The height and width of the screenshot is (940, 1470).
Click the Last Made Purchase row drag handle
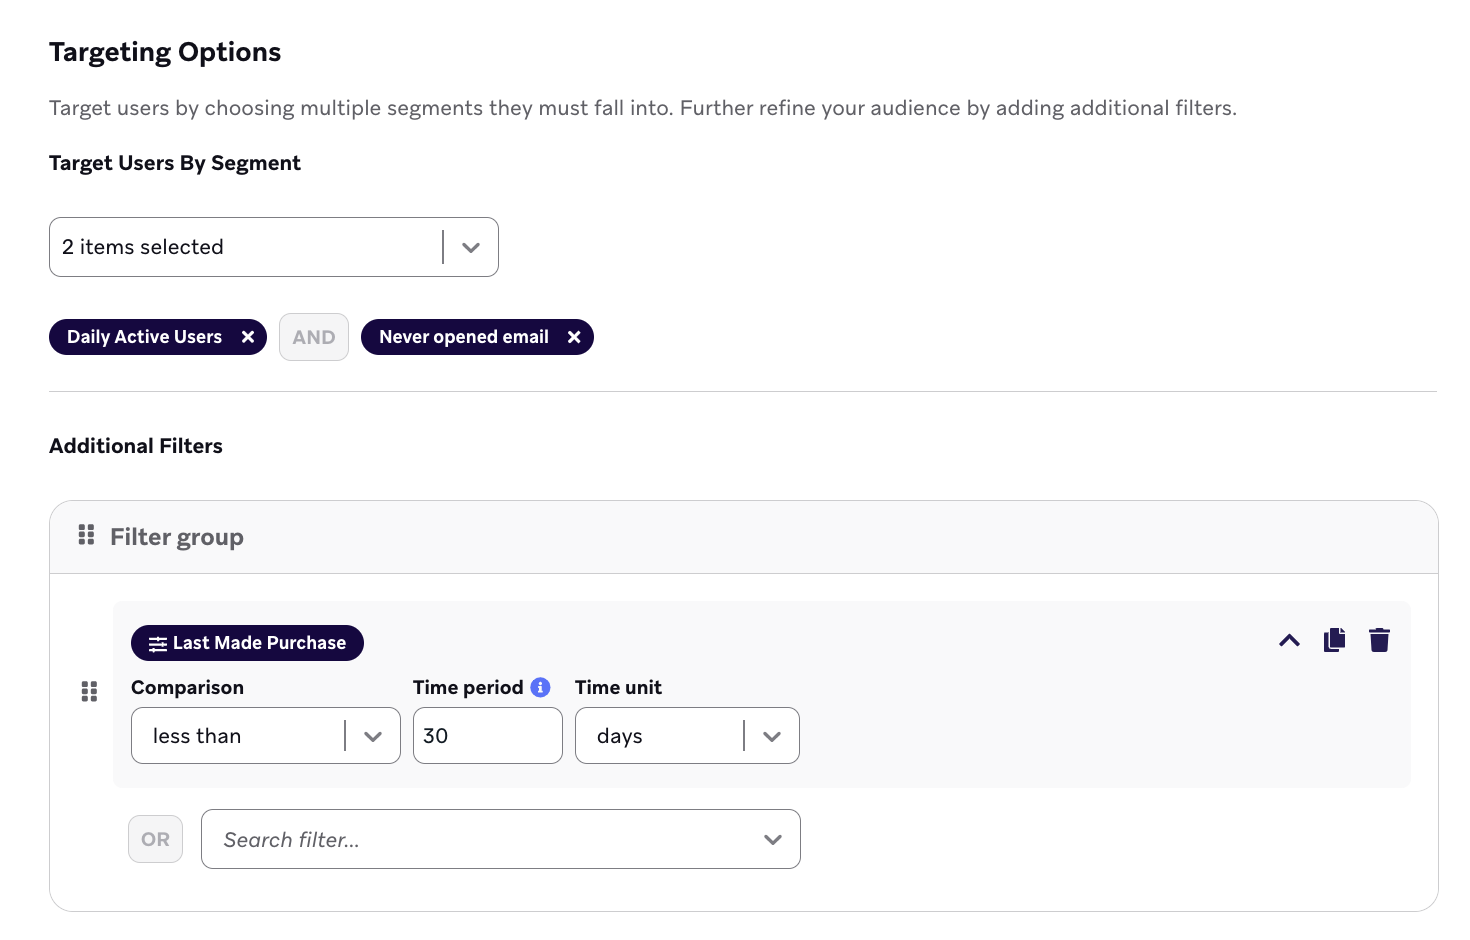pos(89,691)
